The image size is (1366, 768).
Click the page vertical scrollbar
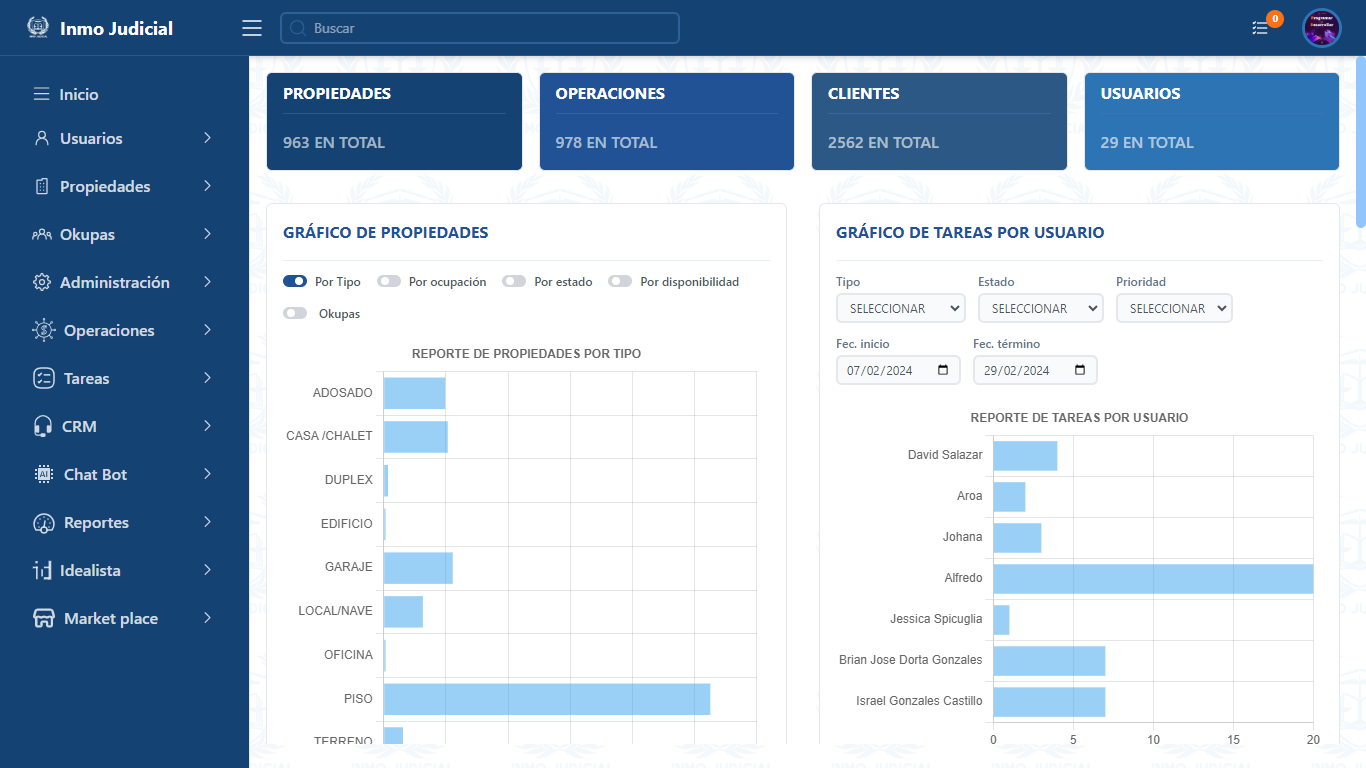1360,143
